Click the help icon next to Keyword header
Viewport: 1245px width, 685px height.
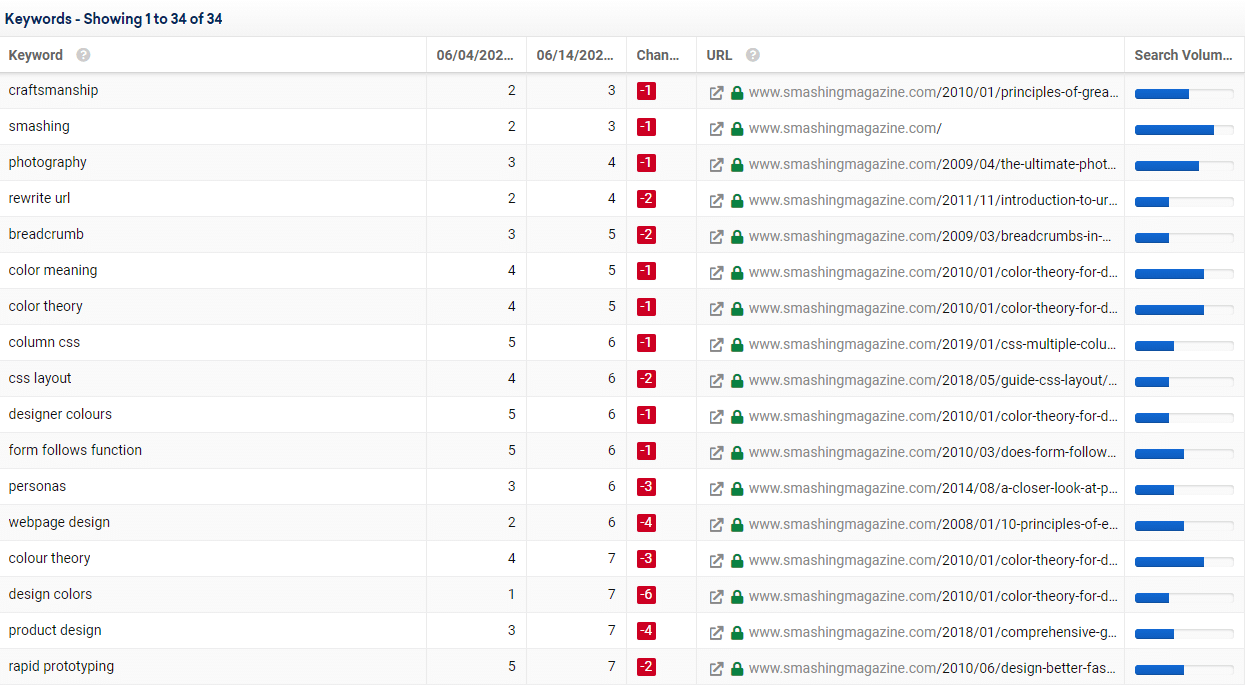click(x=83, y=55)
